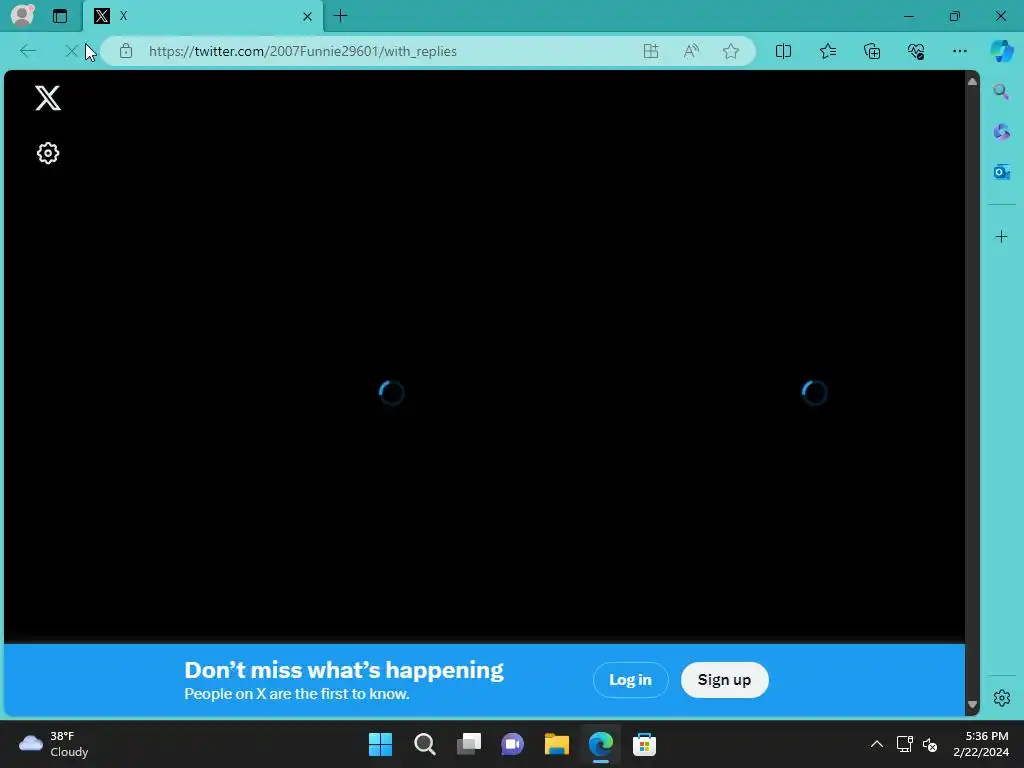Screen dimensions: 1024x768
Task: Open the Edge profile avatar
Action: [x=22, y=16]
